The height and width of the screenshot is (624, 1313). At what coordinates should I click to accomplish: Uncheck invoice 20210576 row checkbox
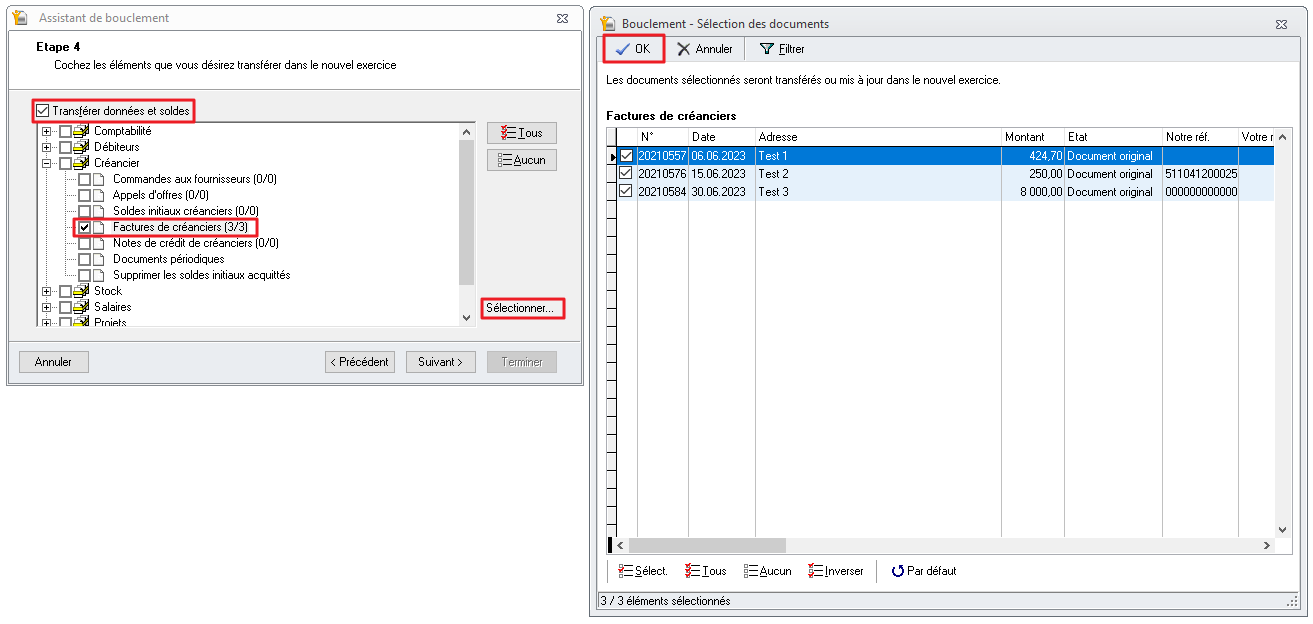(x=626, y=174)
